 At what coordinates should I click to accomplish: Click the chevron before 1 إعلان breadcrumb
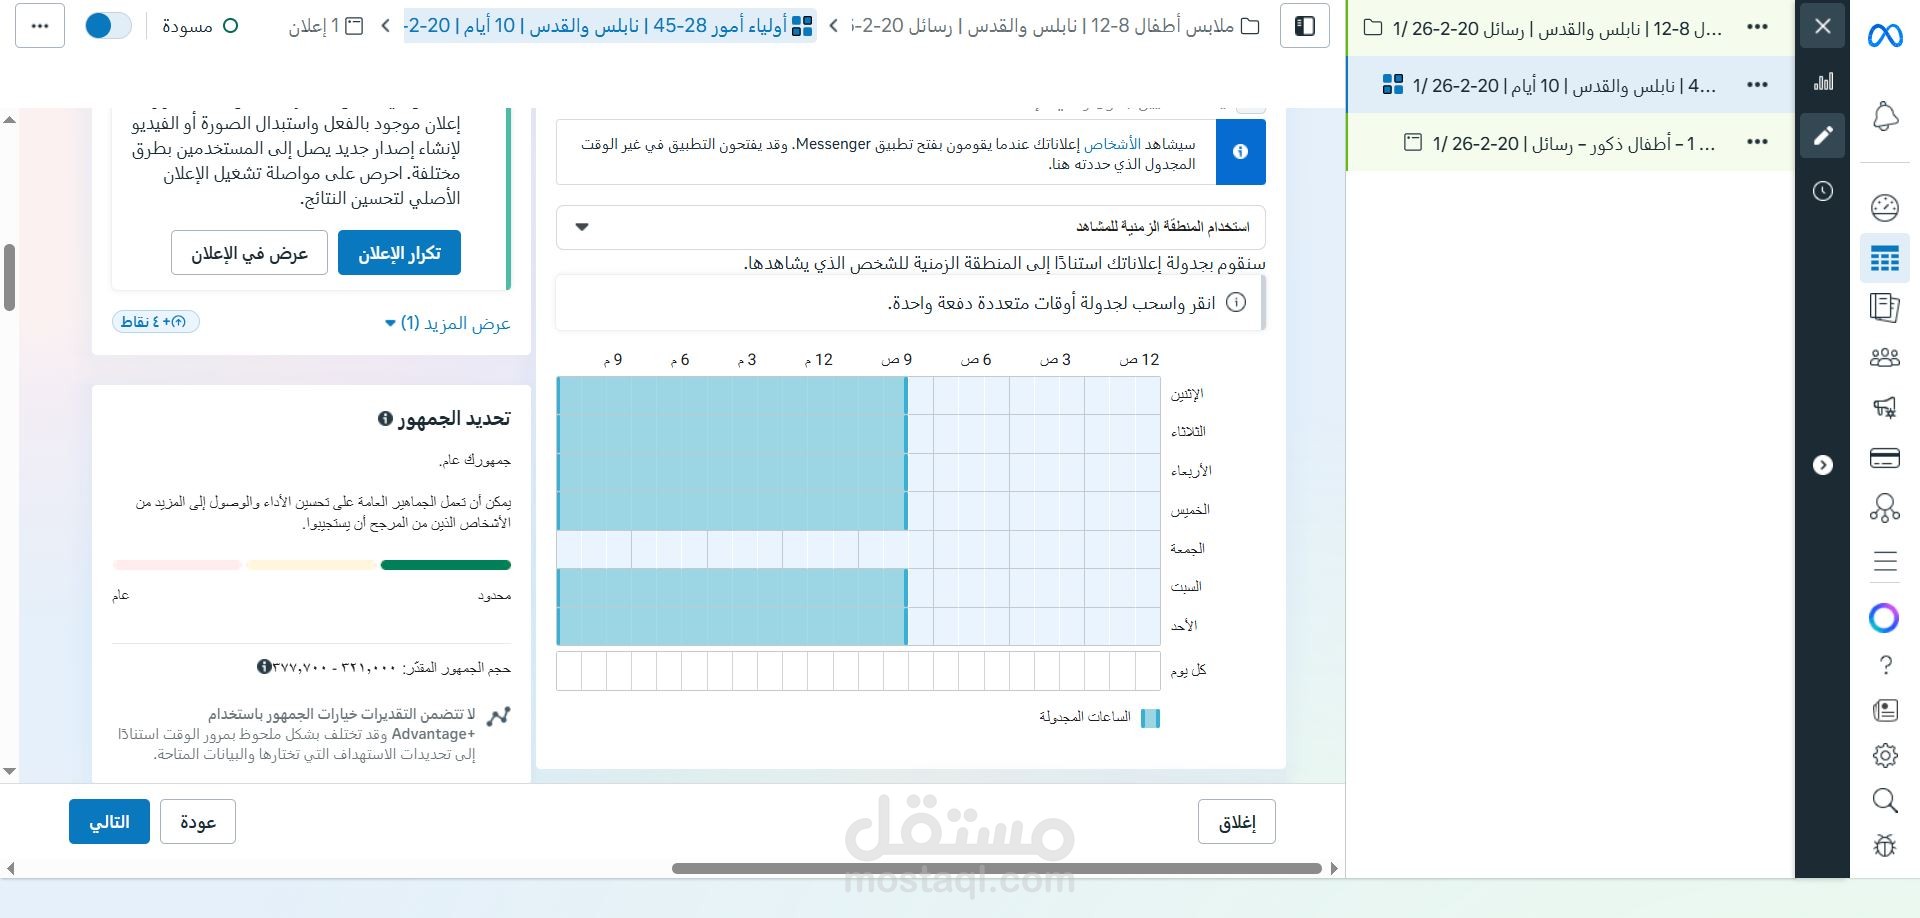(386, 26)
